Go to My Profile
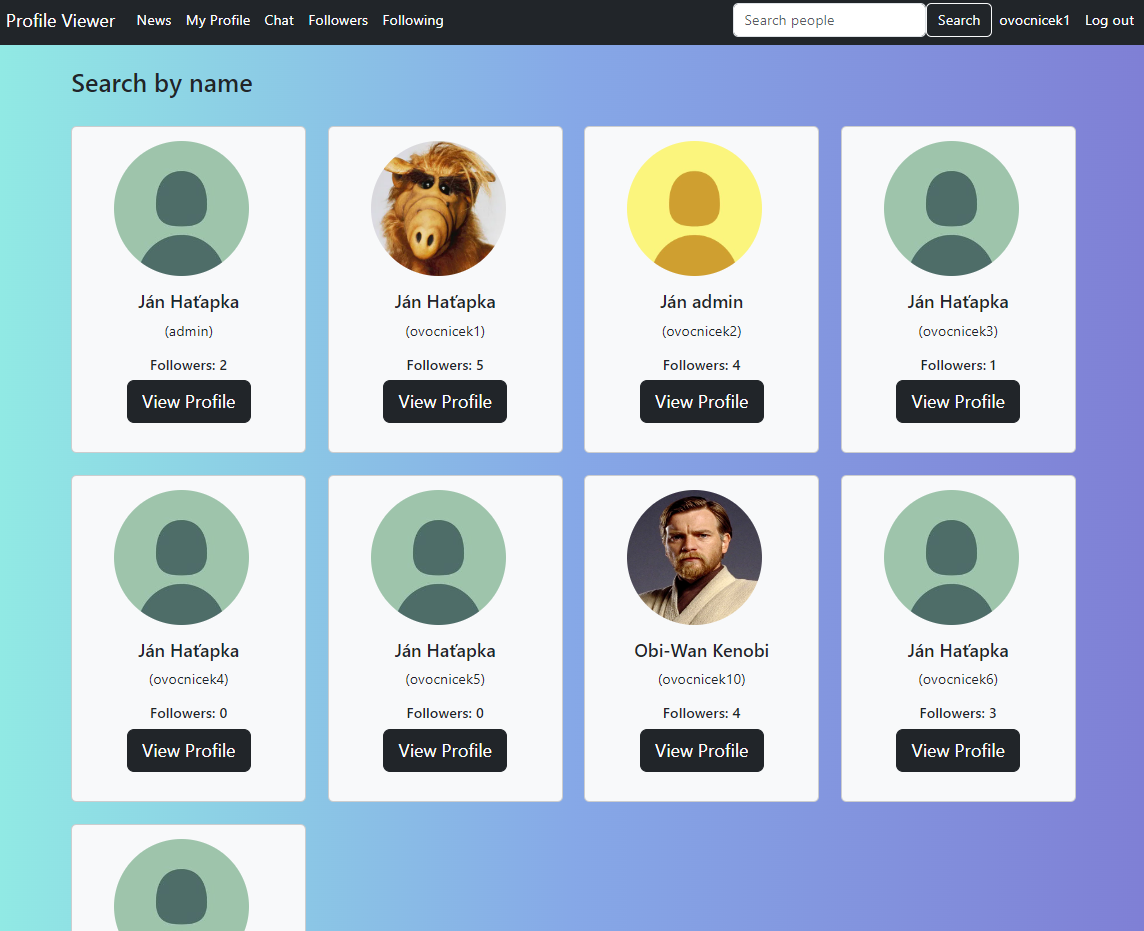Viewport: 1144px width, 931px height. (x=217, y=20)
